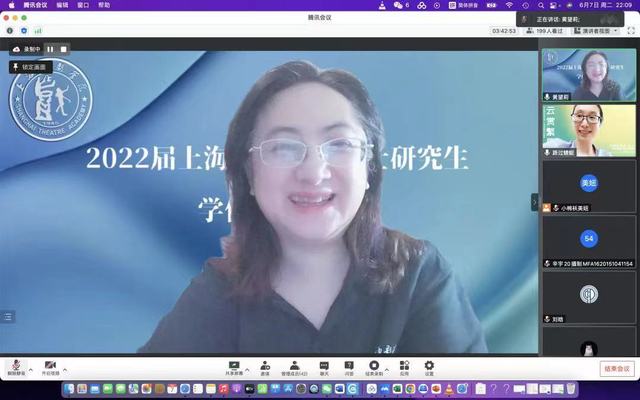Viewport: 640px width, 400px height.
Task: Open the 编辑 menu in menu bar
Action: coord(63,5)
